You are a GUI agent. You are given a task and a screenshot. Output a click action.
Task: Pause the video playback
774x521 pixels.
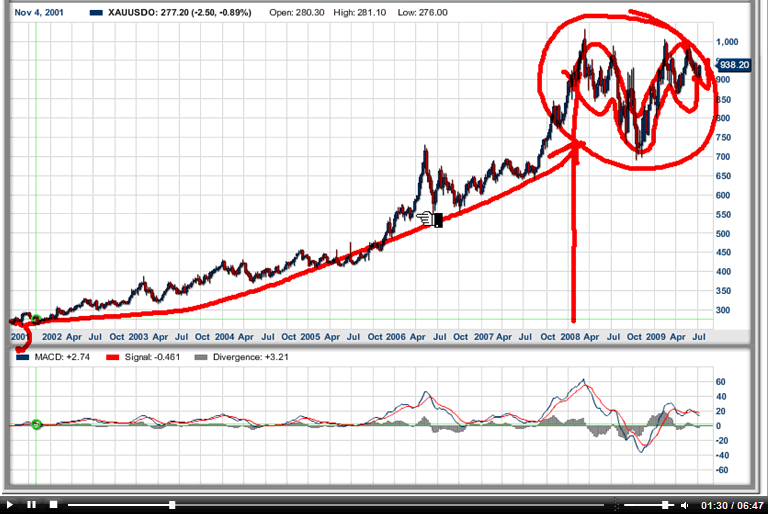[x=32, y=505]
